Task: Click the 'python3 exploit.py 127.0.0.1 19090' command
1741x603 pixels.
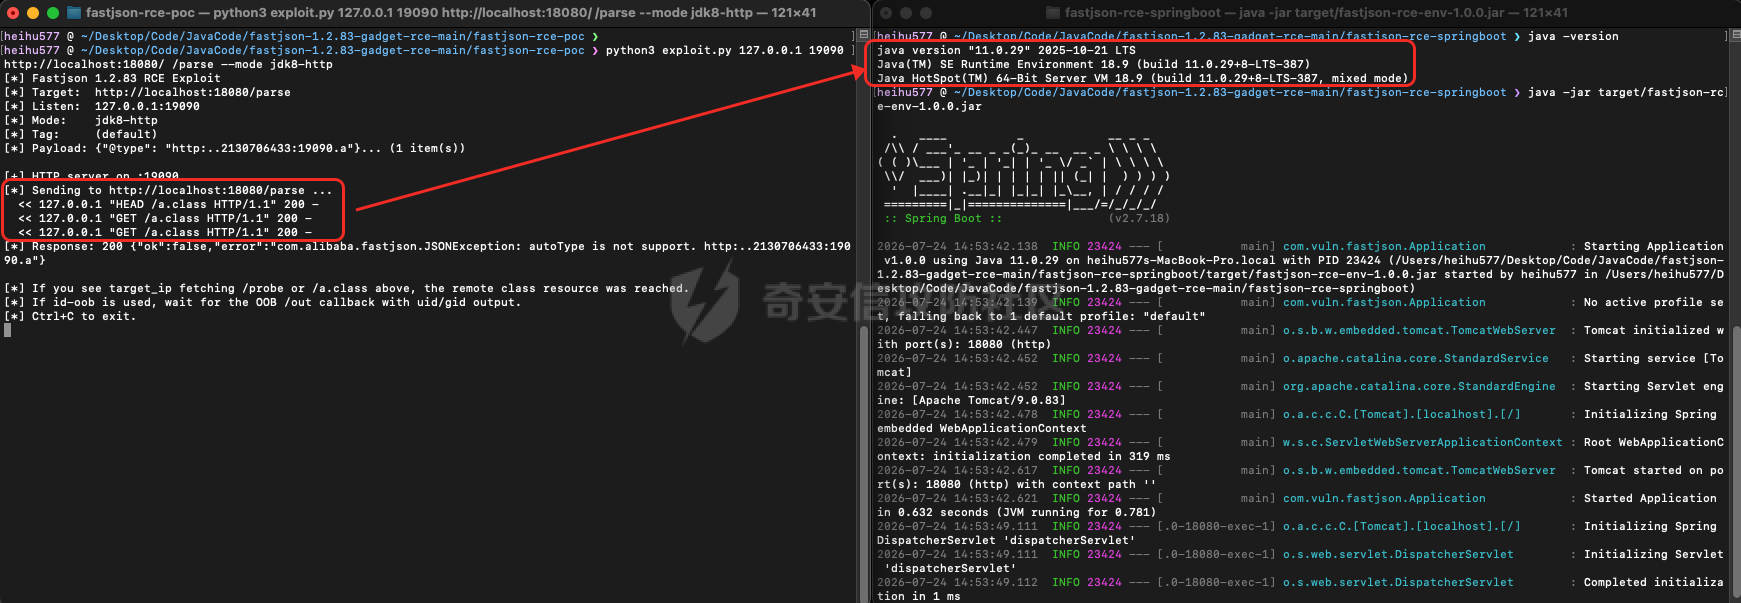Action: click(x=725, y=50)
